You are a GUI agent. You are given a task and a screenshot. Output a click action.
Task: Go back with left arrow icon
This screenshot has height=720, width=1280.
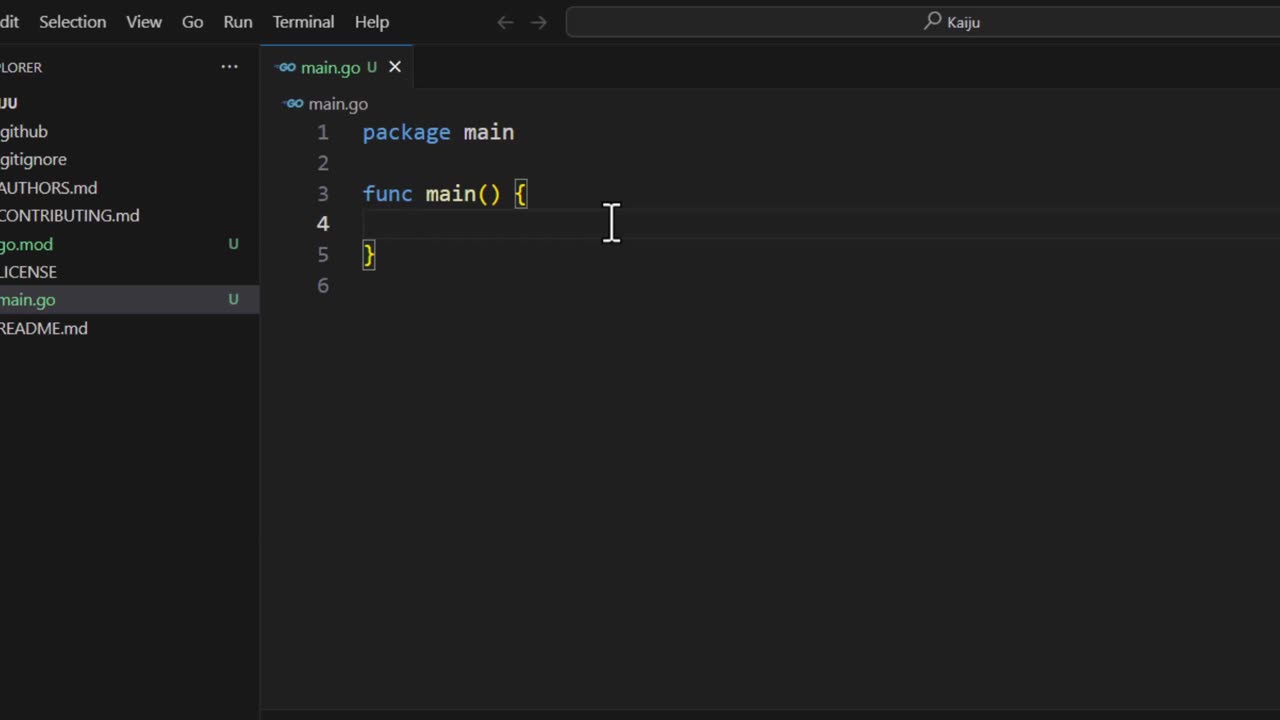pos(505,22)
